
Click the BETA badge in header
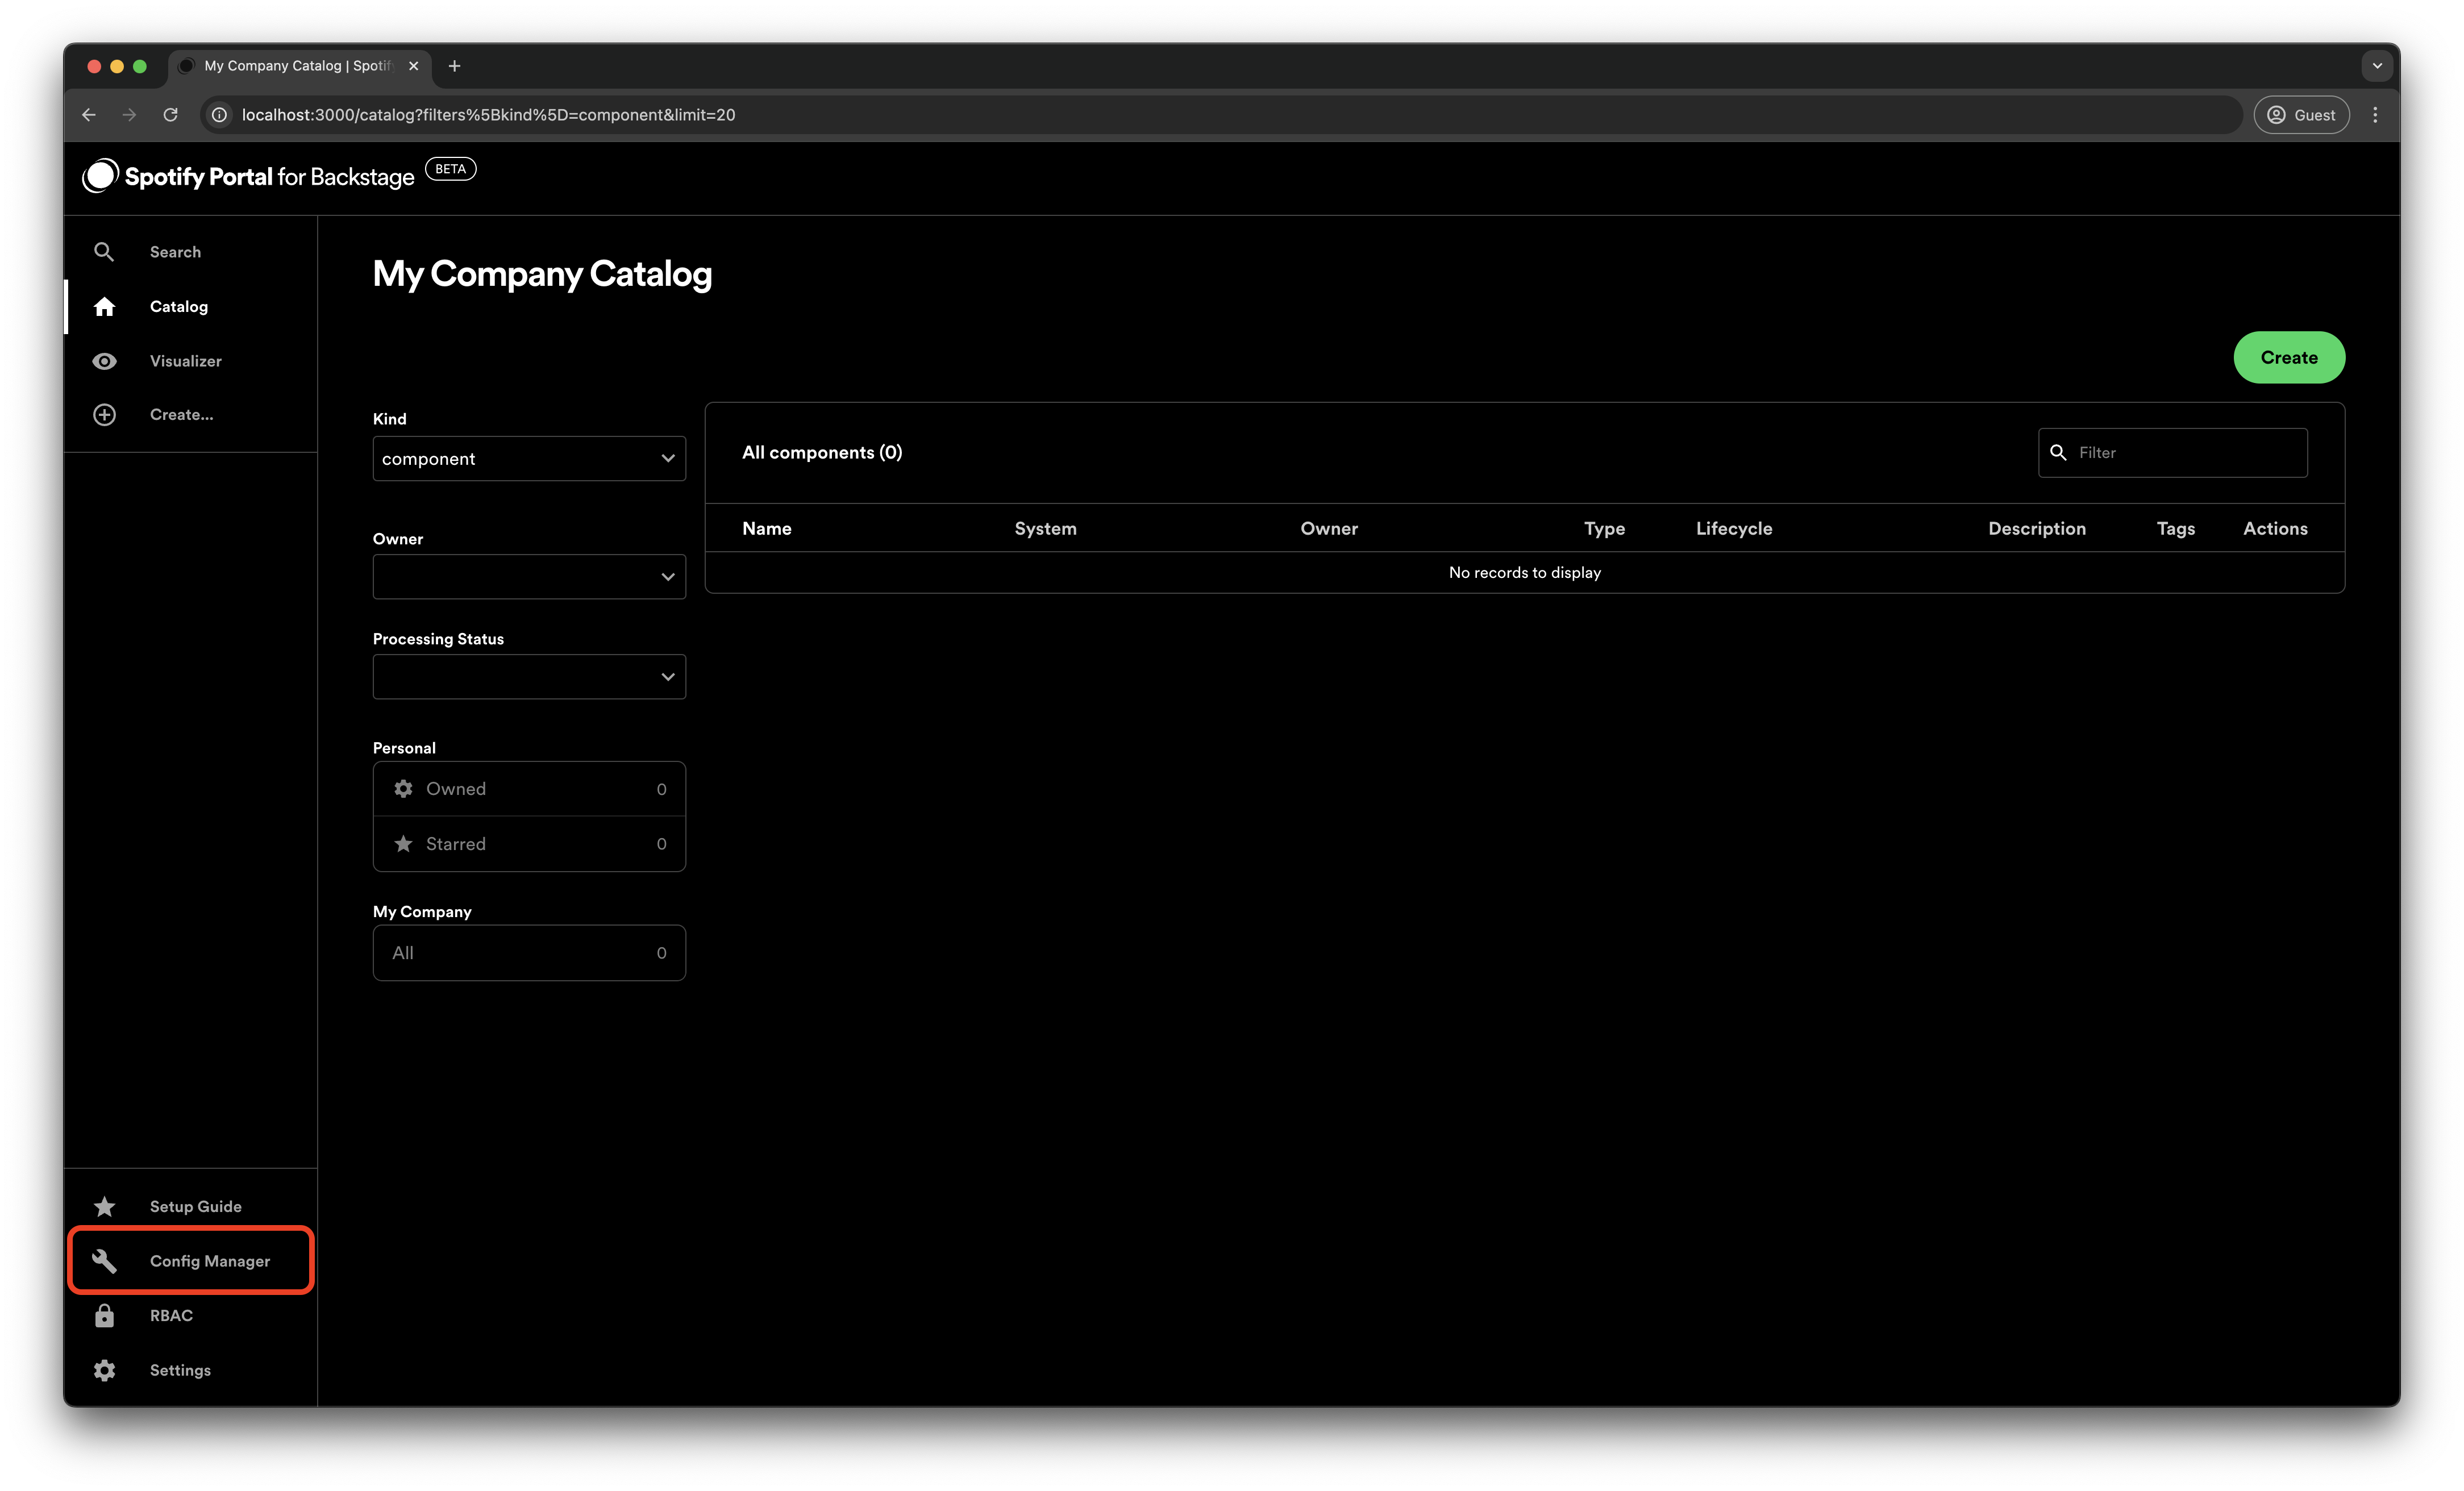[x=451, y=169]
